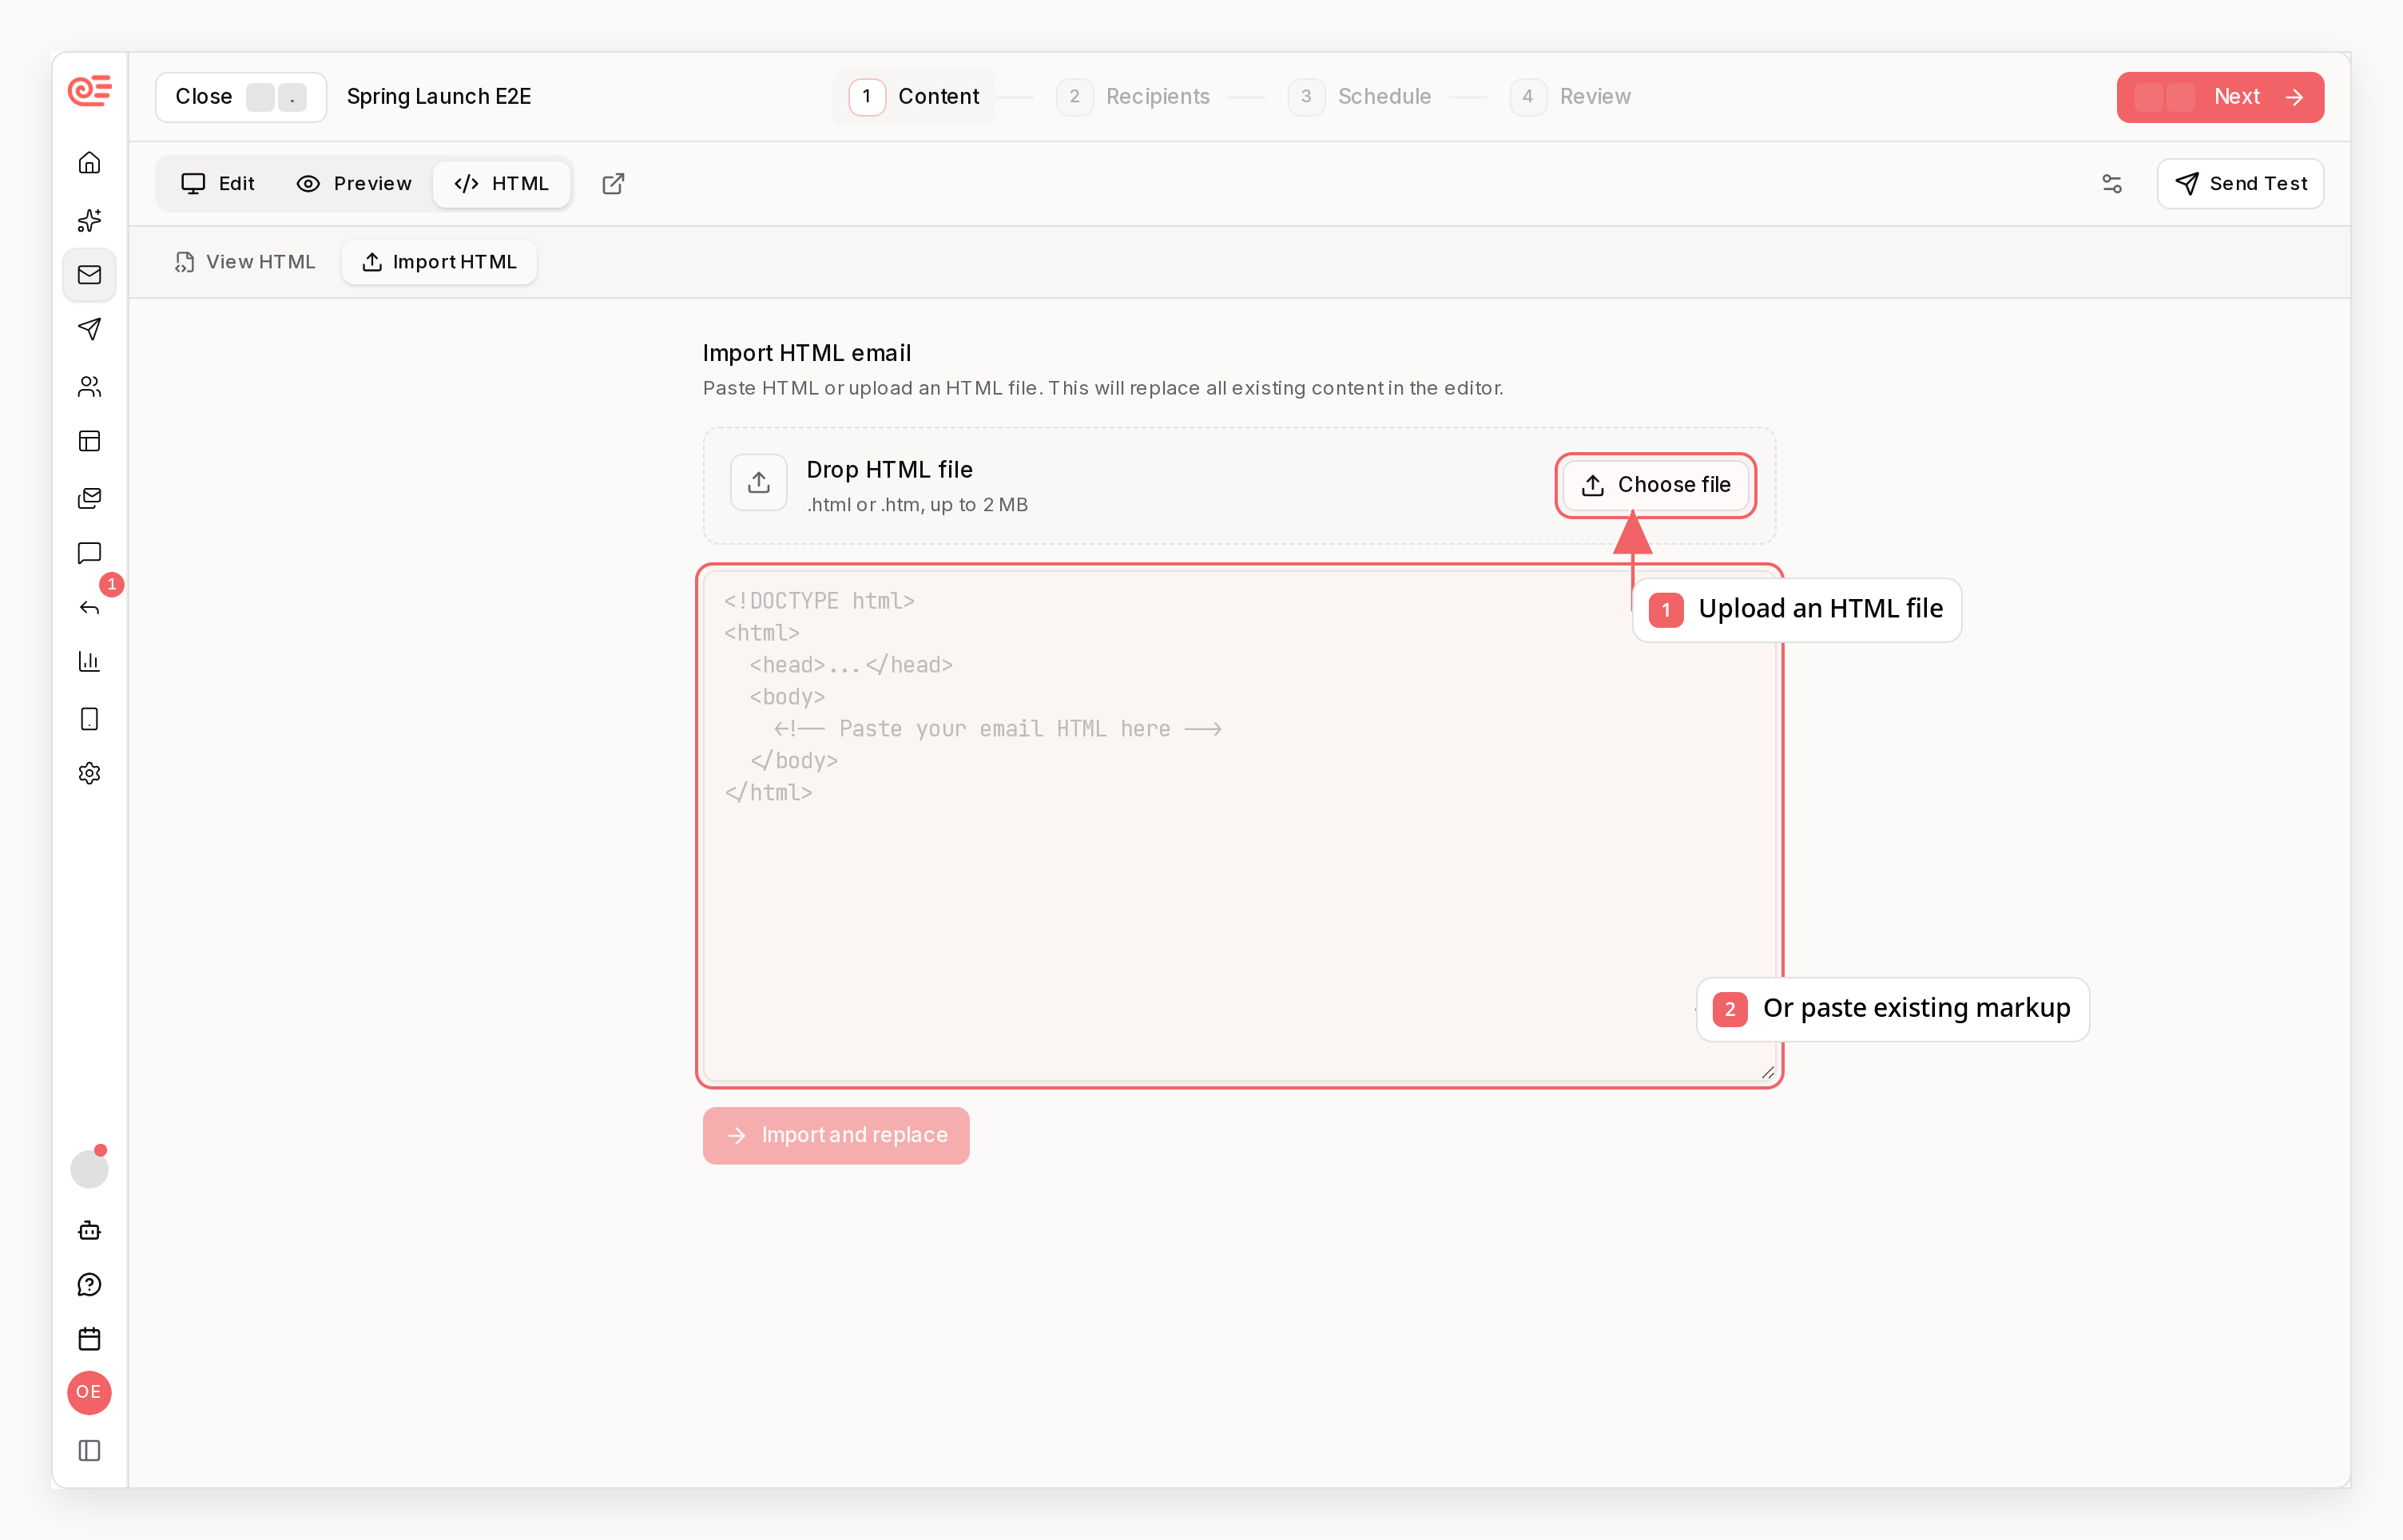Go to Home from the sidebar

89,163
